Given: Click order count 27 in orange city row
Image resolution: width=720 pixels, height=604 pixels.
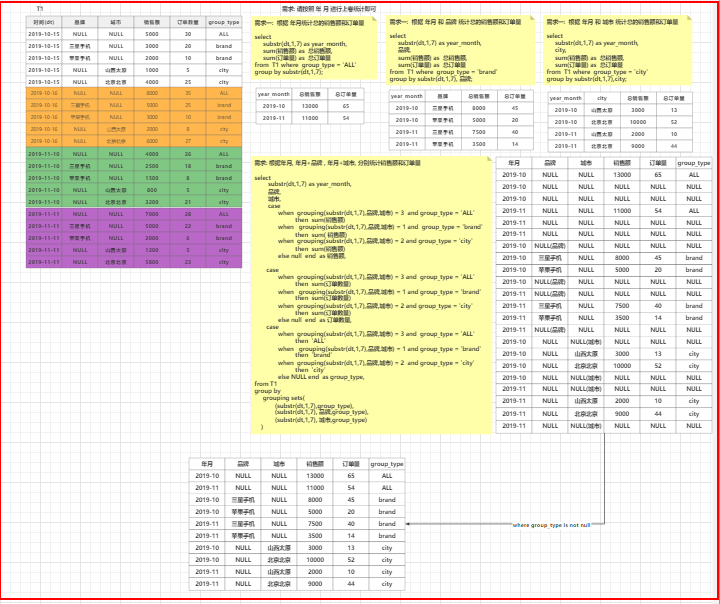Looking at the screenshot, I should 188,141.
